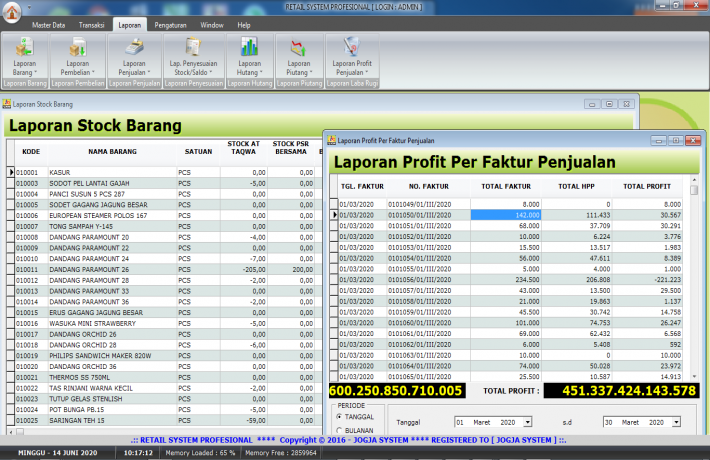The width and height of the screenshot is (710, 460).
Task: Click the Laporan Profit Per Faktur window icon
Action: 331,140
